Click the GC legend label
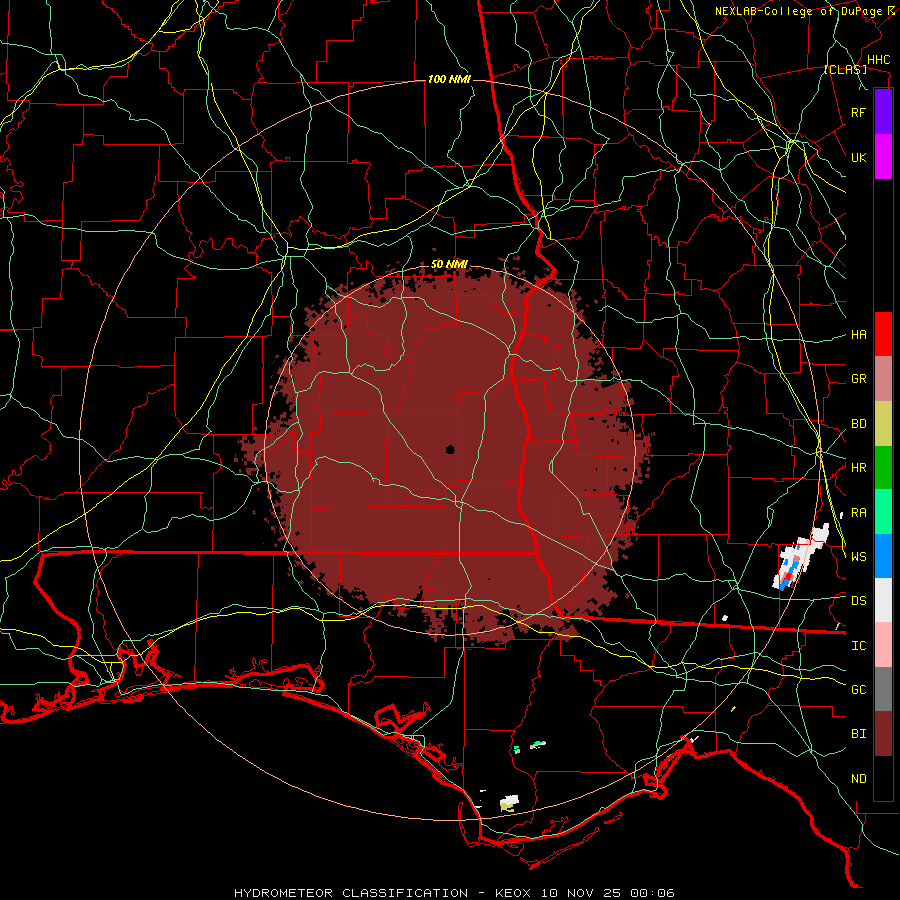The image size is (900, 900). tap(858, 690)
